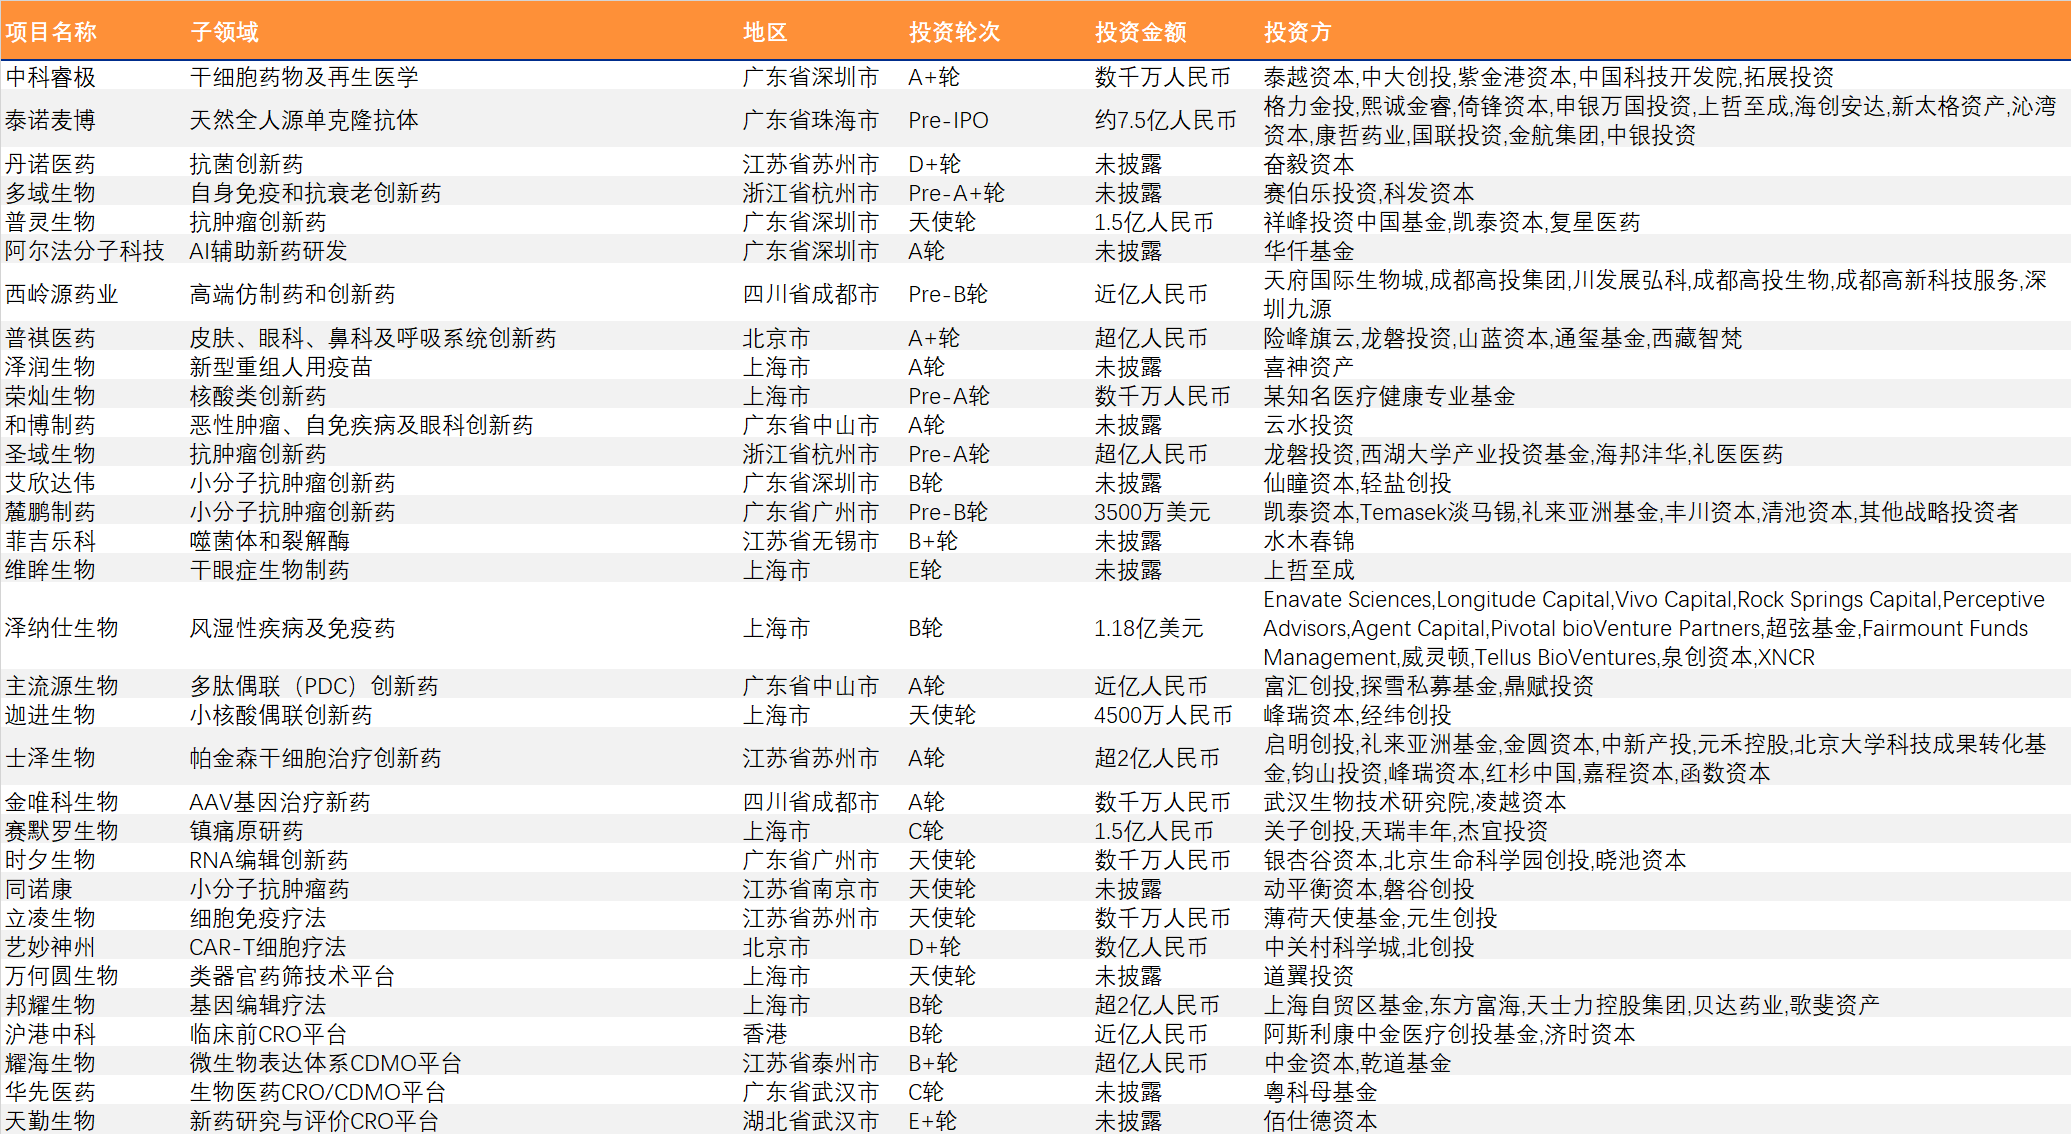
Task: Click the 天然全人源单克隆抗体 subfield cell
Action: tap(305, 120)
